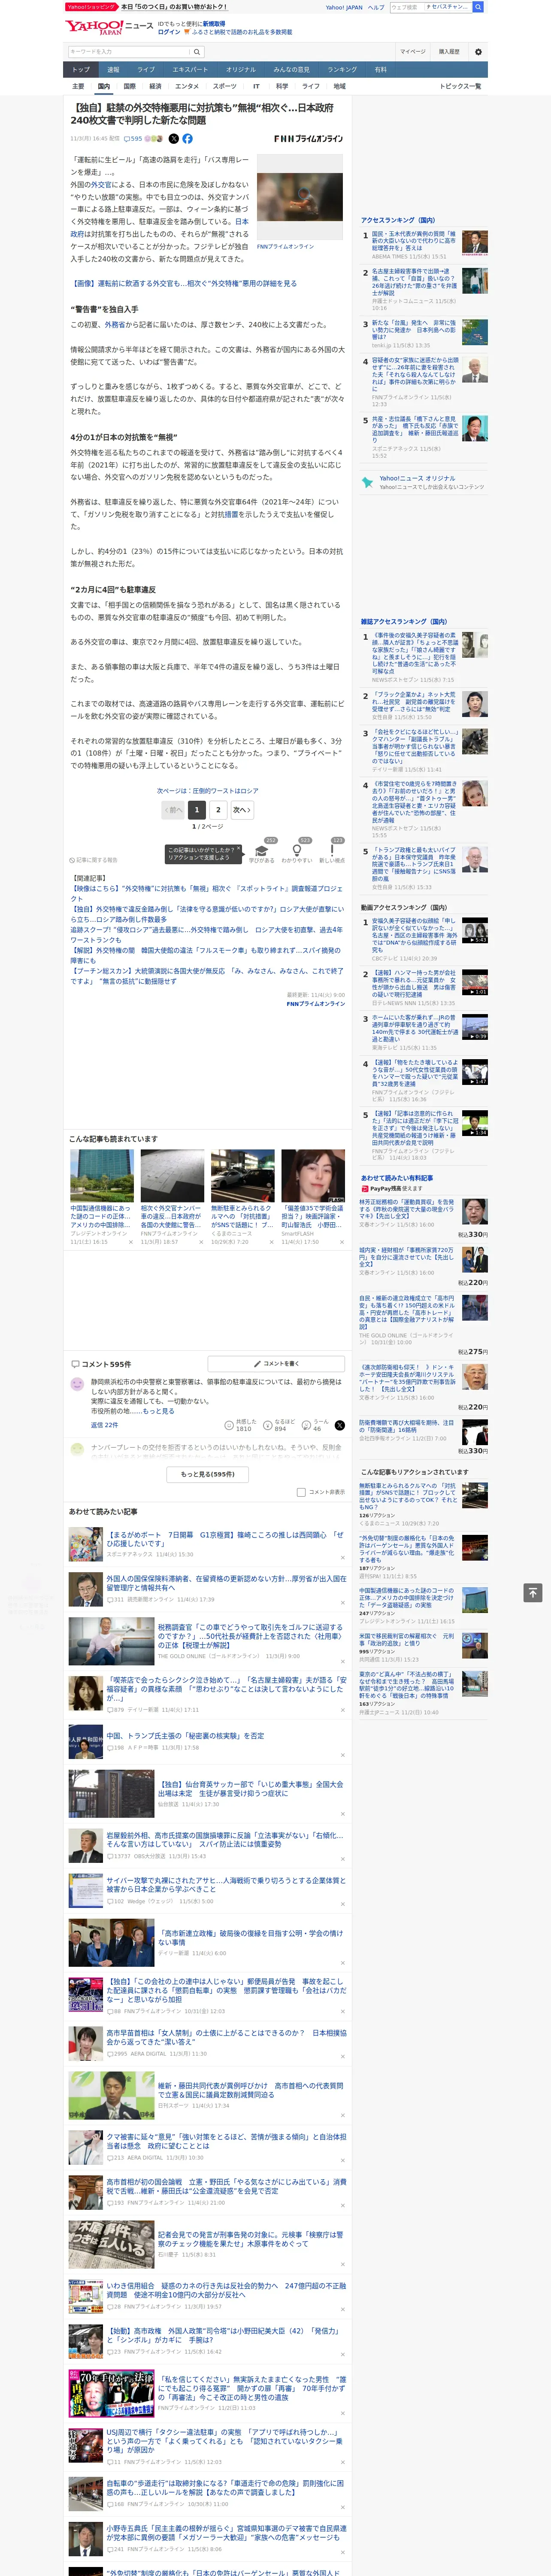The width and height of the screenshot is (551, 2576).
Task: Share article on X icon
Action: (174, 139)
